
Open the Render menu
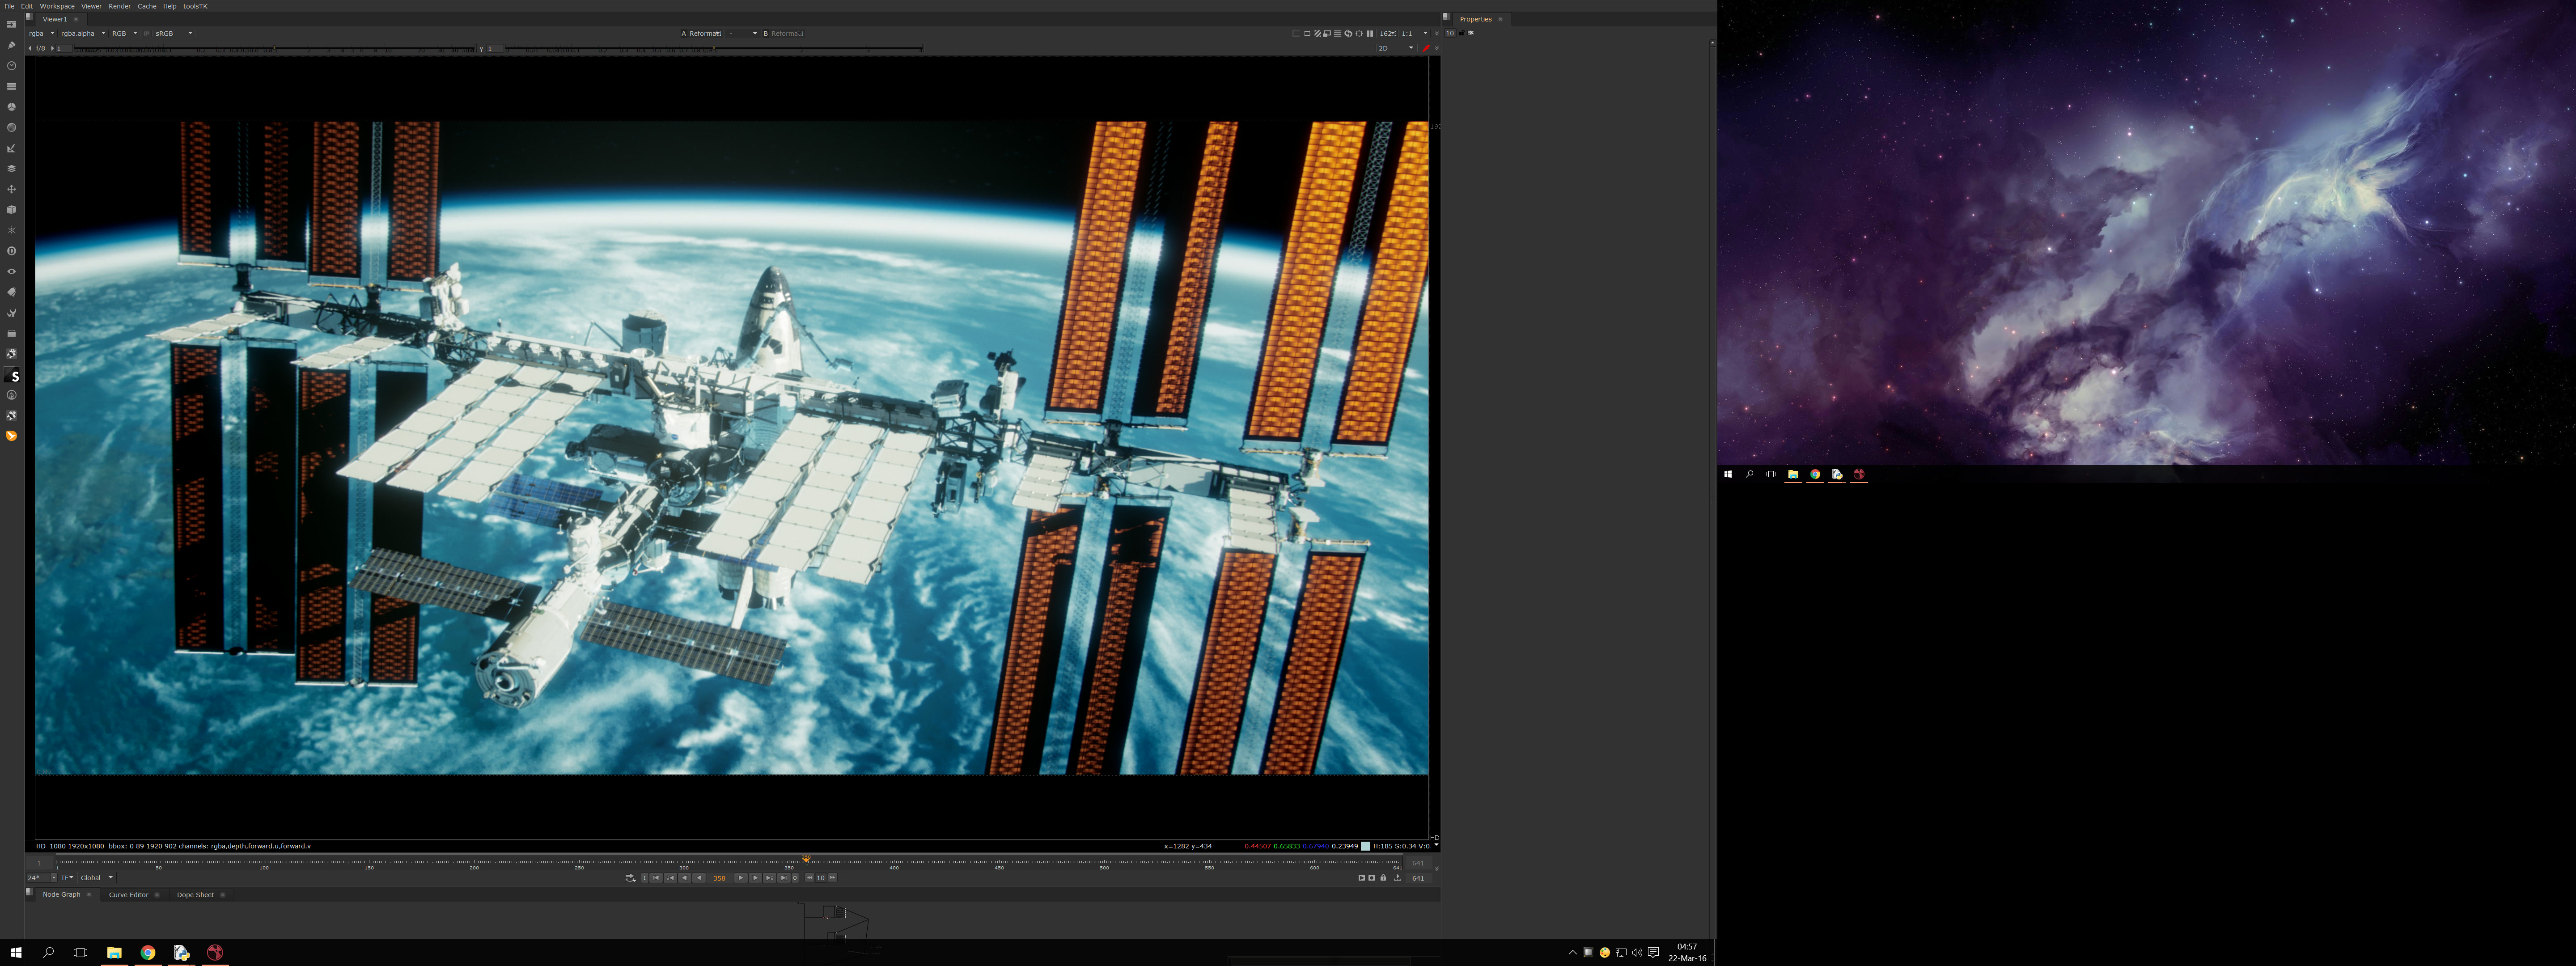tap(120, 6)
